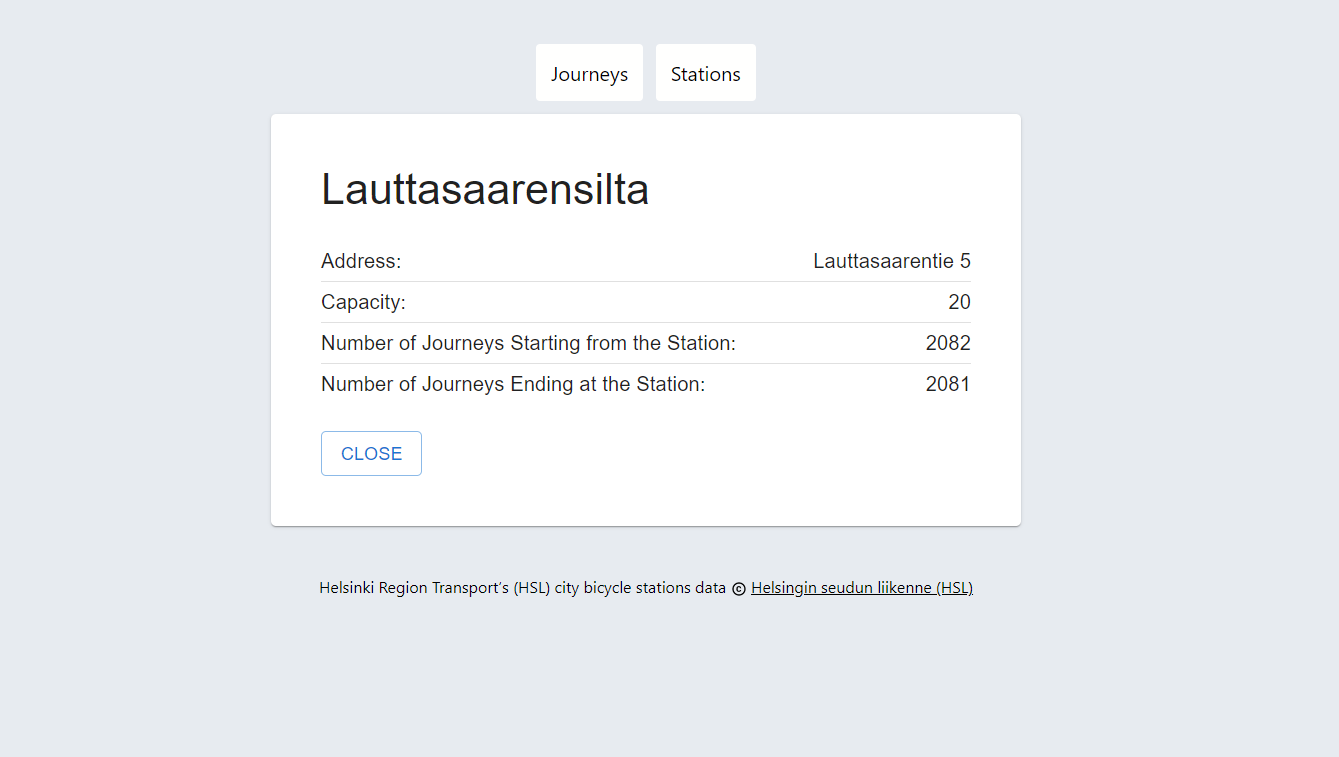Click the copyright symbol near HSL attribution
The image size is (1339, 757).
pyautogui.click(x=739, y=588)
